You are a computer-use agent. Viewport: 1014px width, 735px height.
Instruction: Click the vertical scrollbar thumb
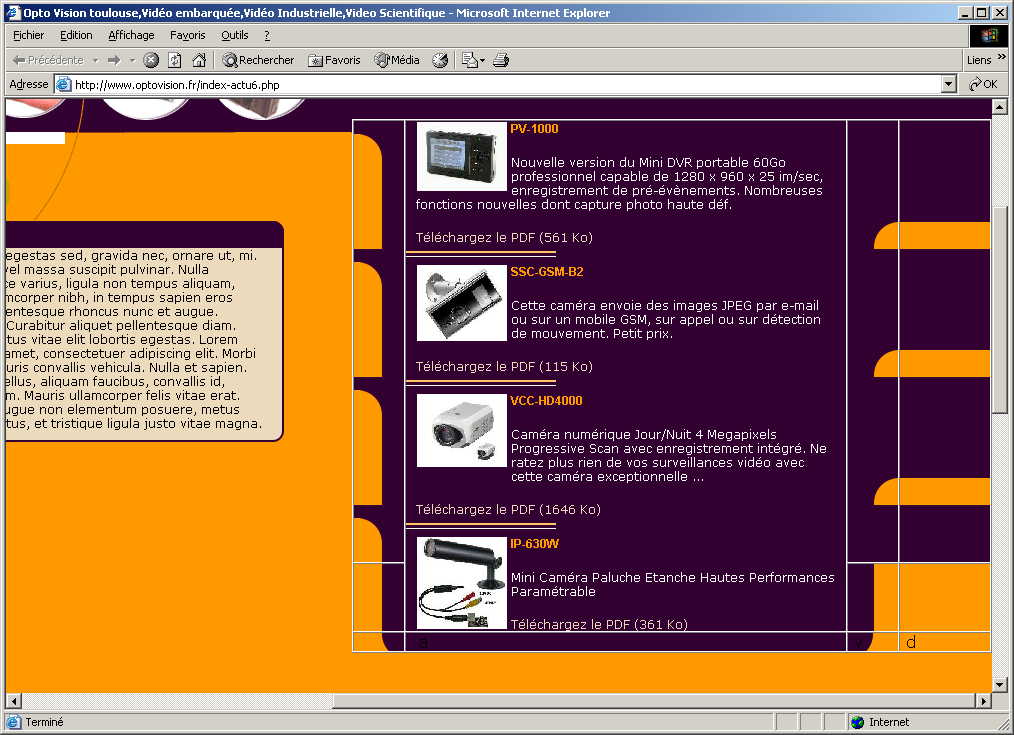pos(999,310)
